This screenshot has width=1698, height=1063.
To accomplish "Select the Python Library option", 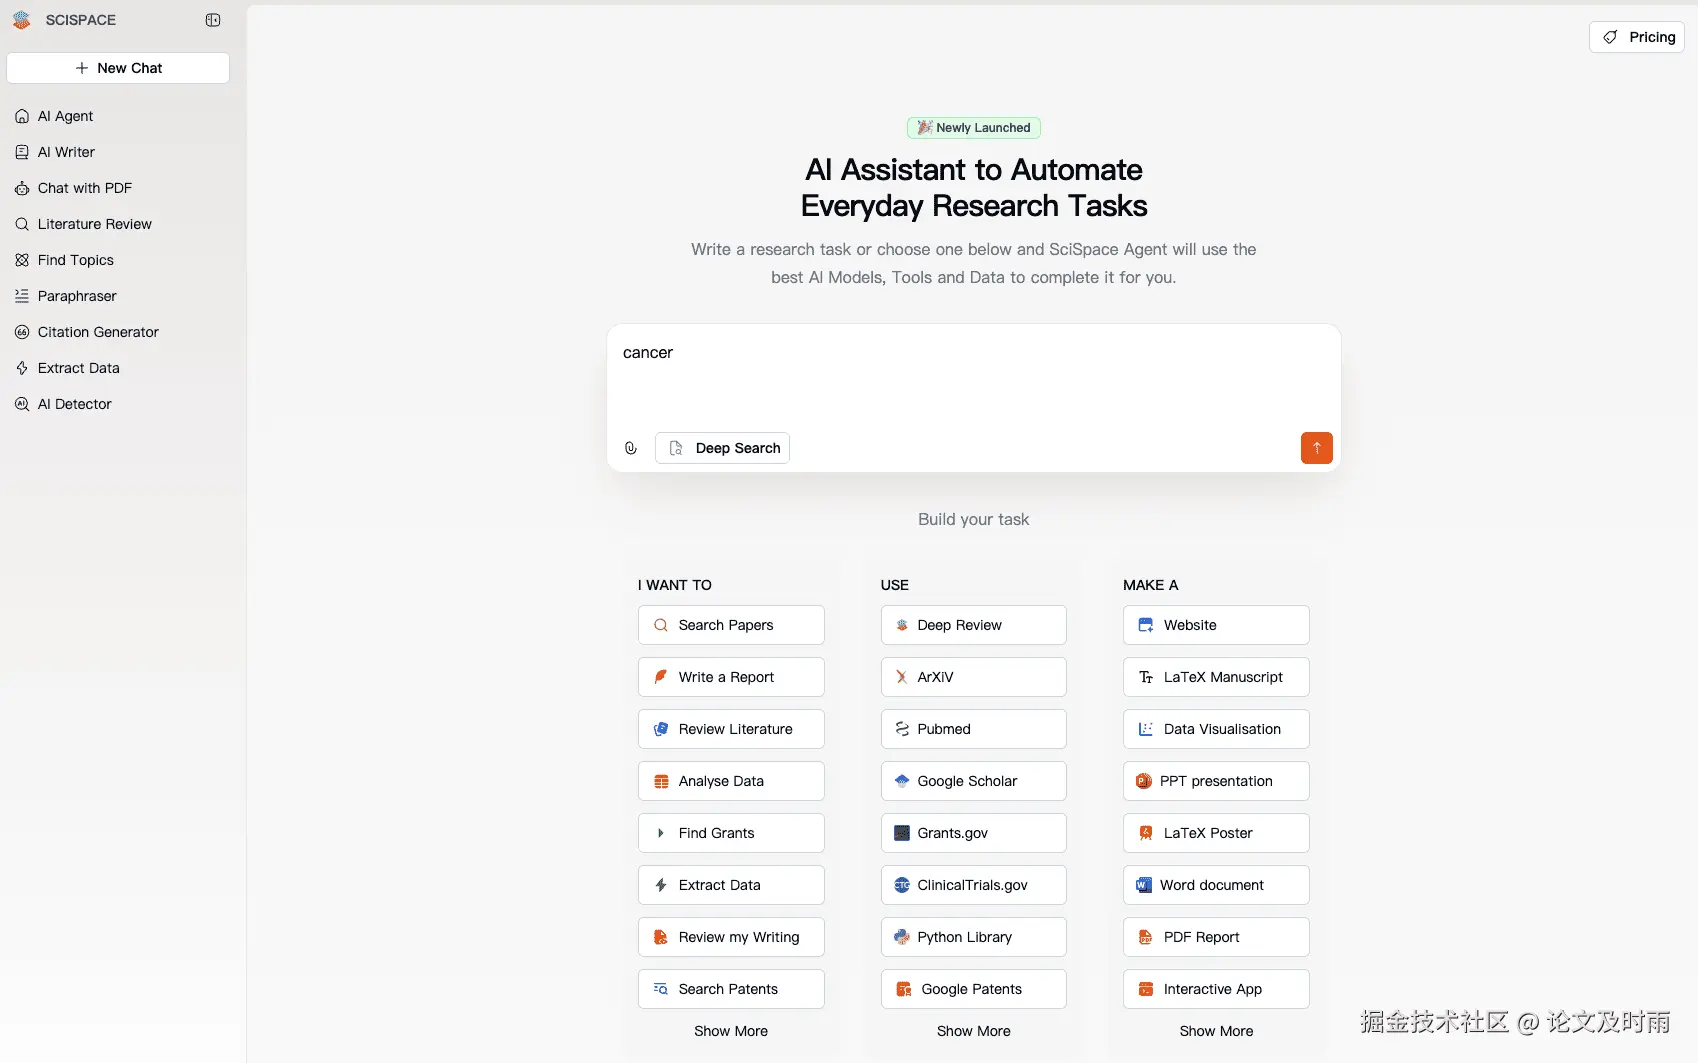I will pos(973,937).
